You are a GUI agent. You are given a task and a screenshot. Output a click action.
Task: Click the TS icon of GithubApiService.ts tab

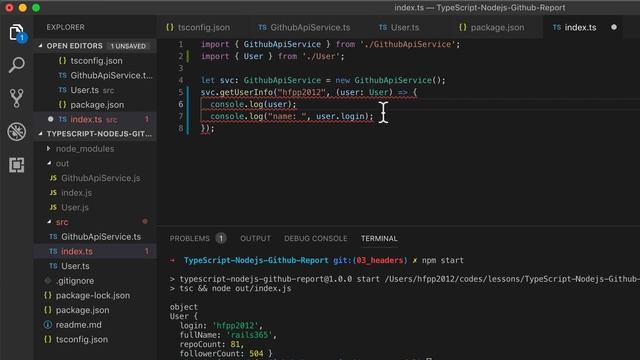tap(262, 27)
